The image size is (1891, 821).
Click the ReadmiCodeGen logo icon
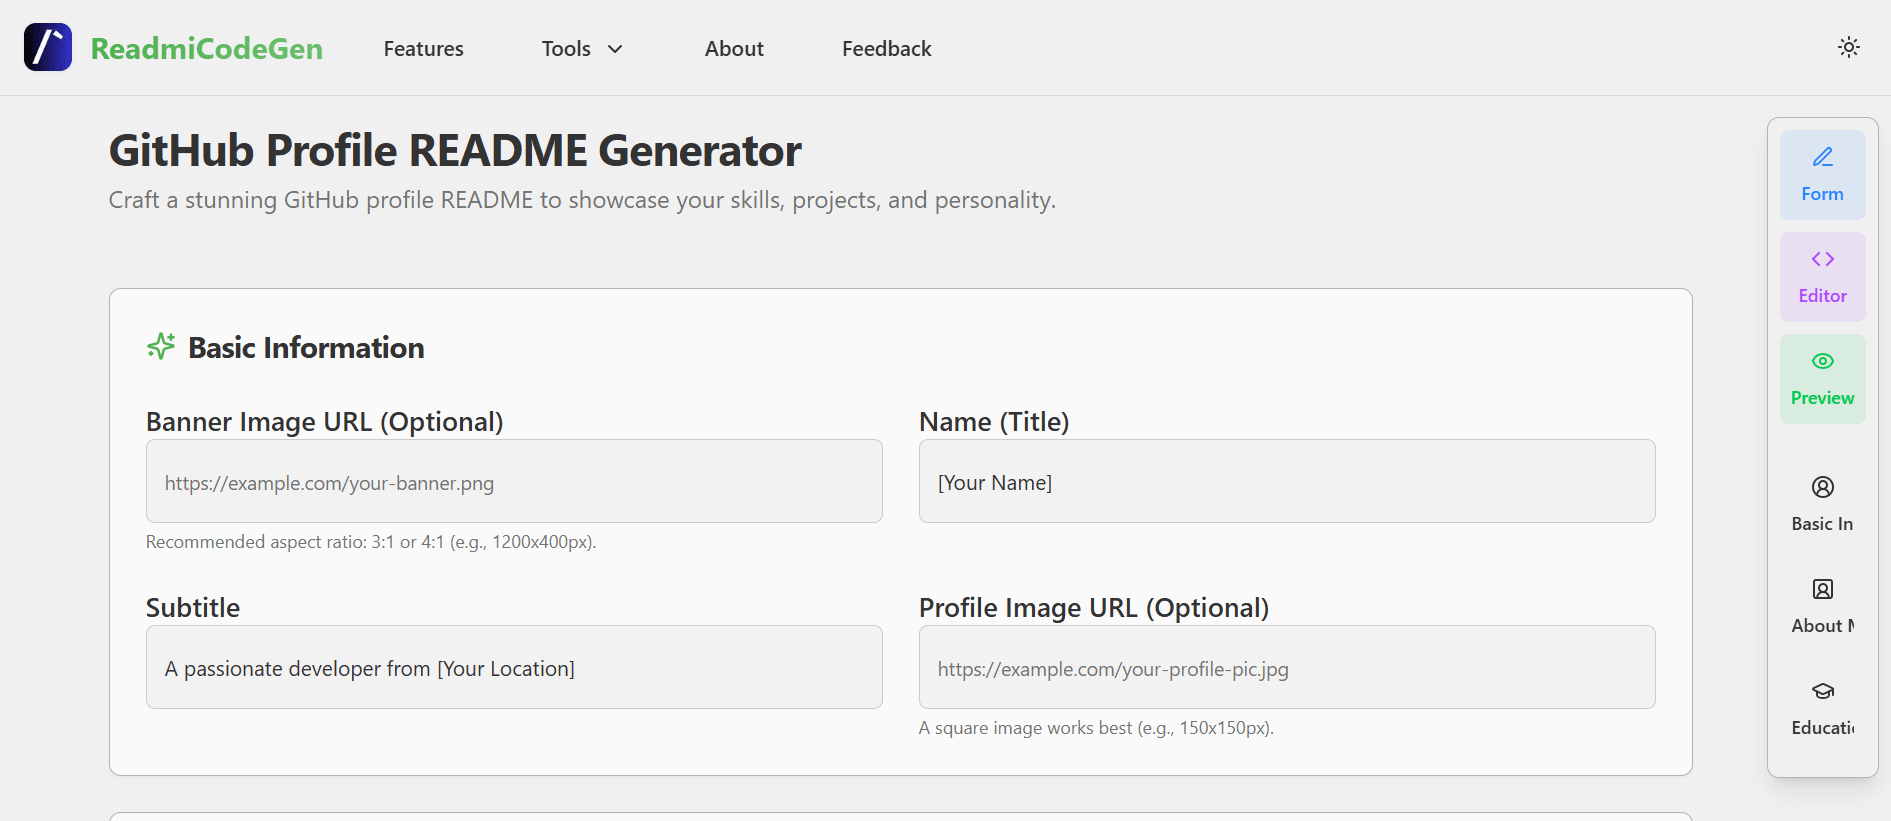point(48,47)
